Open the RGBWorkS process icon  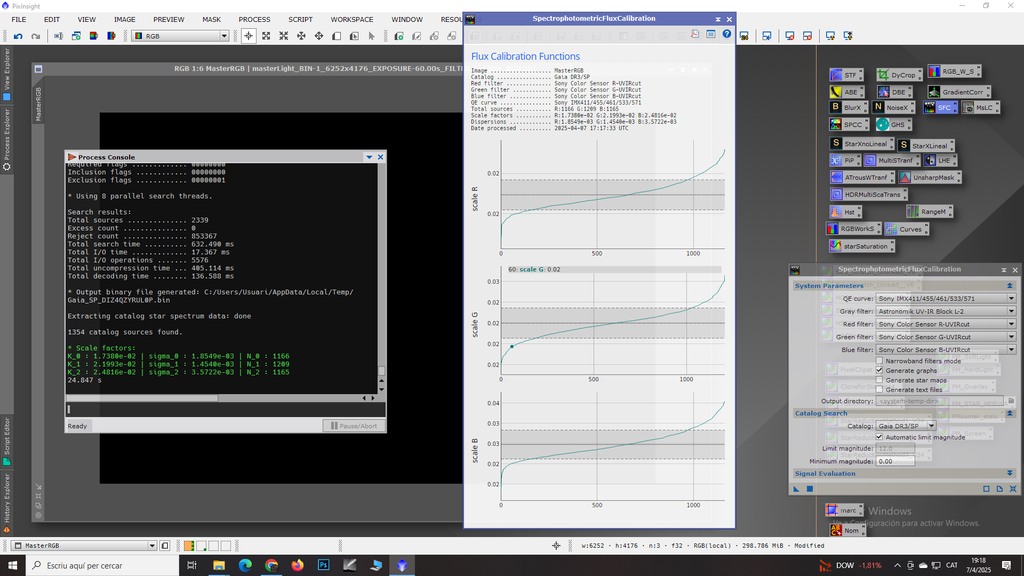click(x=853, y=229)
